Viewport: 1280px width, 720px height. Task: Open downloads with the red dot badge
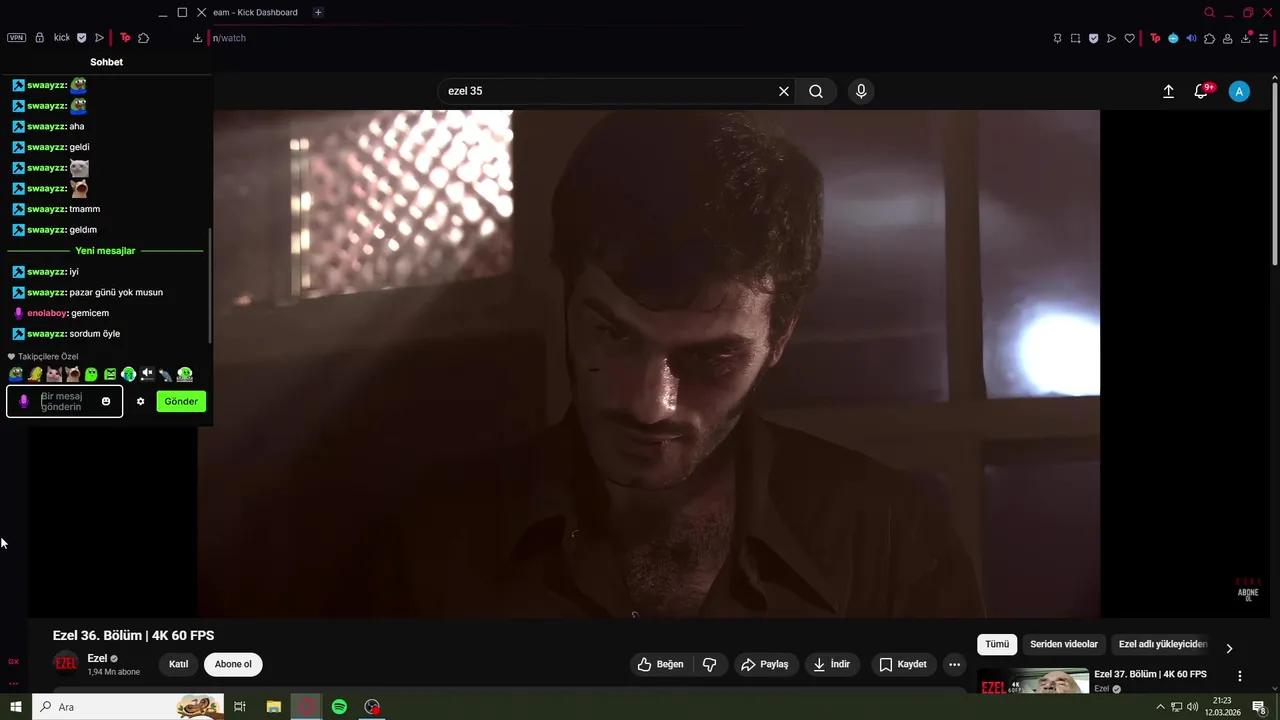1247,38
